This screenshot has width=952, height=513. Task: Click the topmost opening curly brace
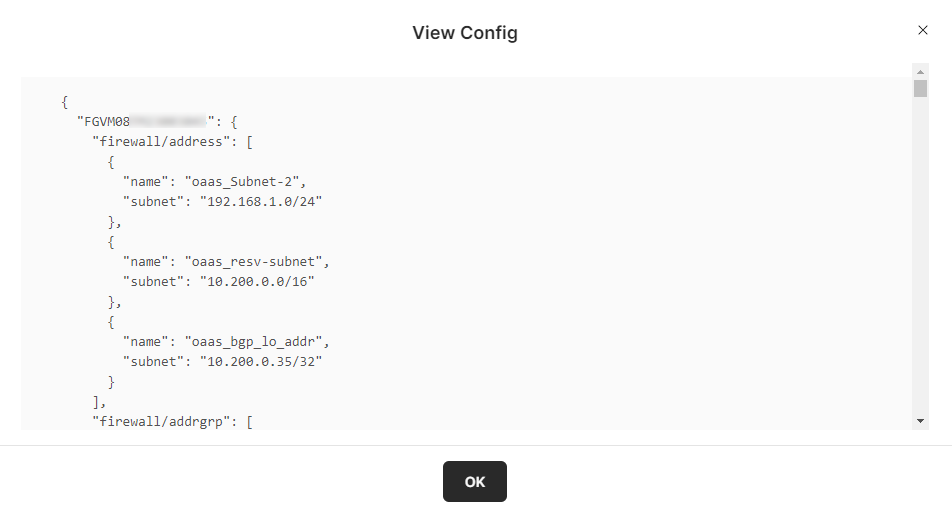[65, 101]
